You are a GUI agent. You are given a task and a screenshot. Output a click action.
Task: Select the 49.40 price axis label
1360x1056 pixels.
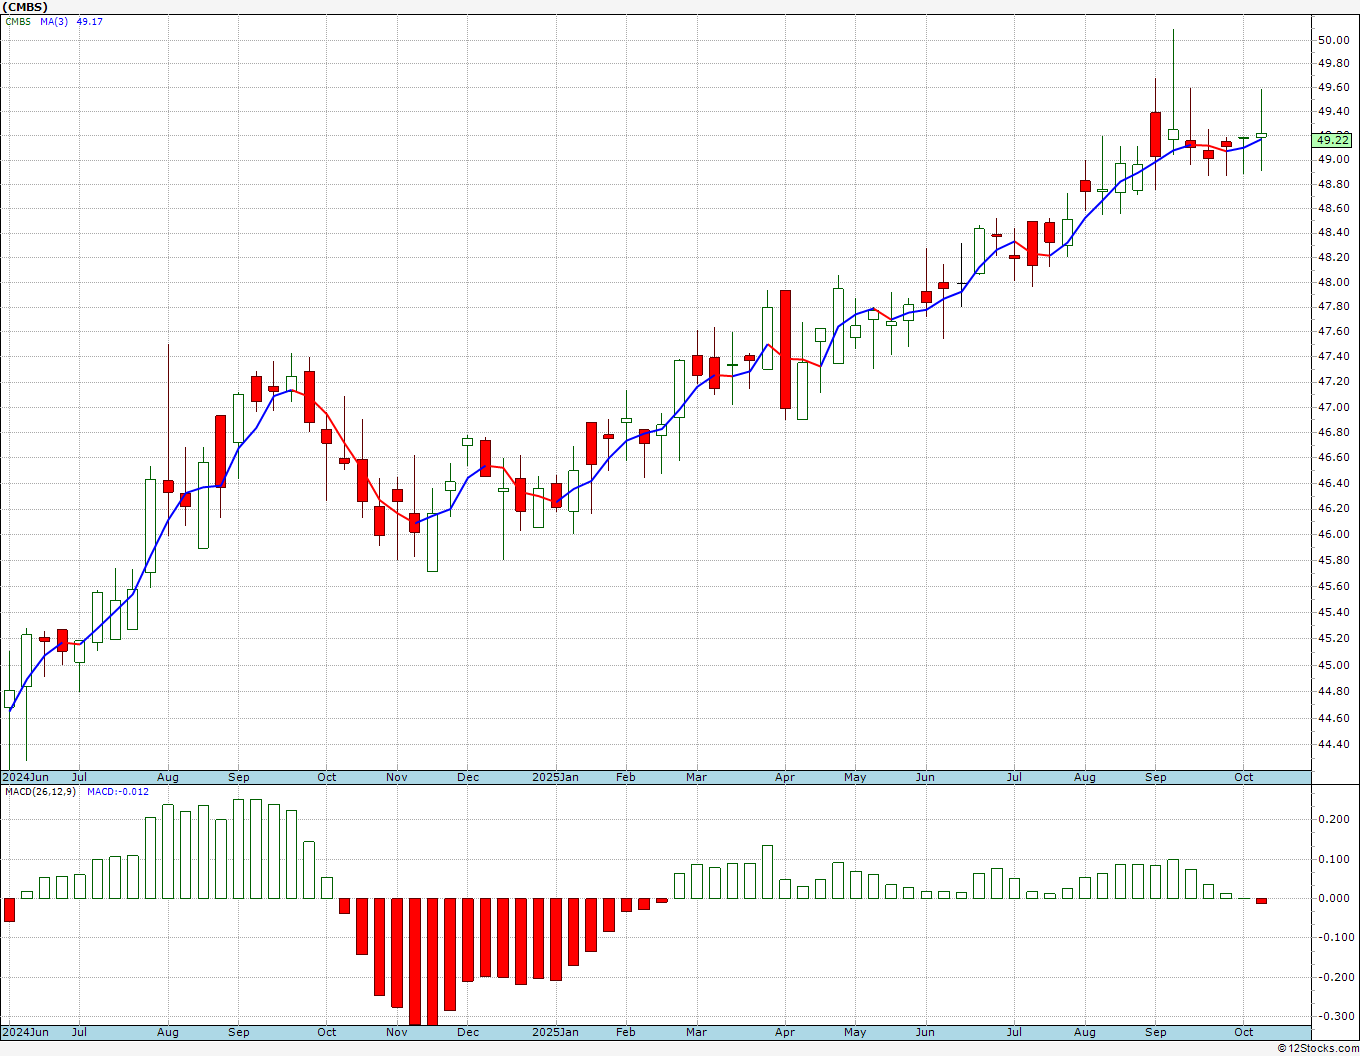pos(1334,111)
